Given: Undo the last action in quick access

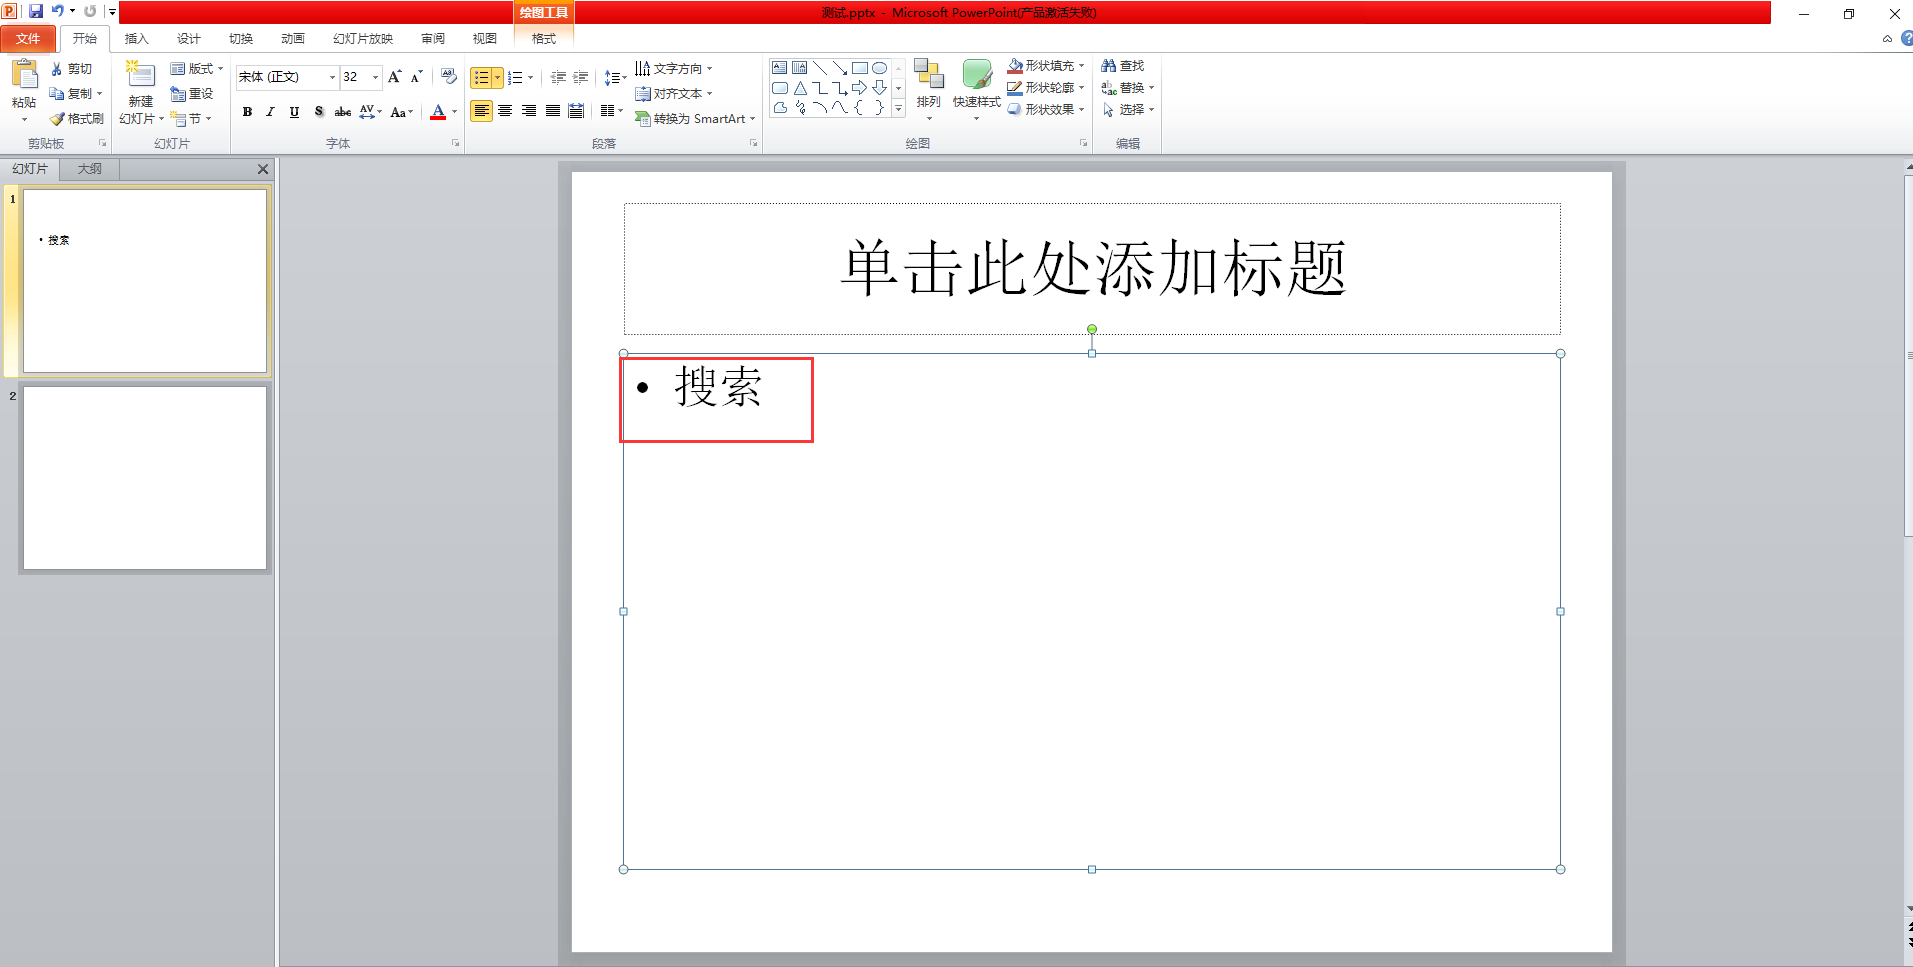Looking at the screenshot, I should [x=58, y=11].
